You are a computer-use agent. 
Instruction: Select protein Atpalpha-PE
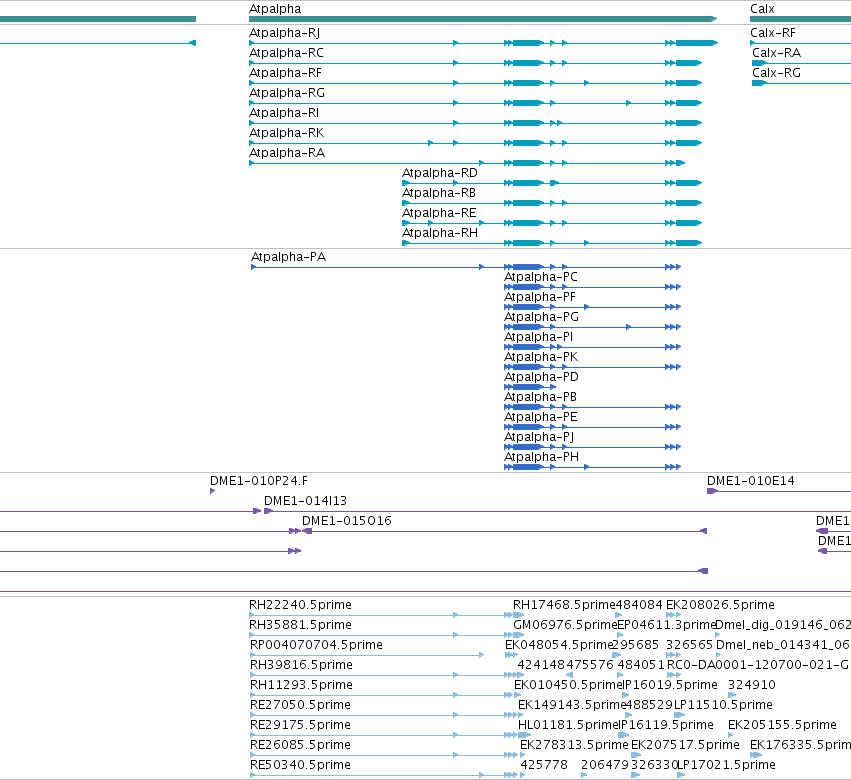(541, 417)
